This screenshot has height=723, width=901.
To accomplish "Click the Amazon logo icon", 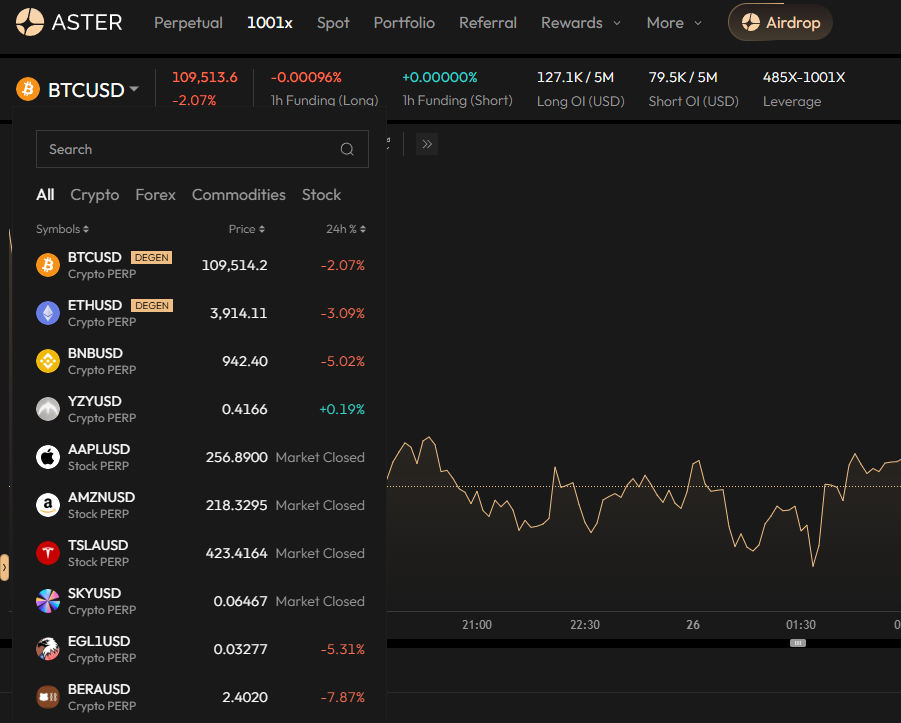I will (x=48, y=505).
